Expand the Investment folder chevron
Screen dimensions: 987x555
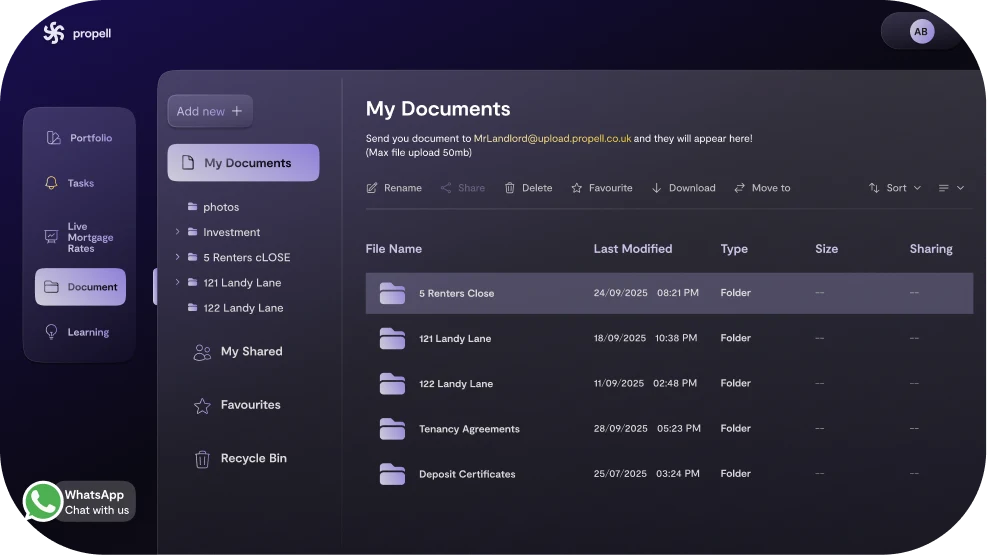pos(178,232)
